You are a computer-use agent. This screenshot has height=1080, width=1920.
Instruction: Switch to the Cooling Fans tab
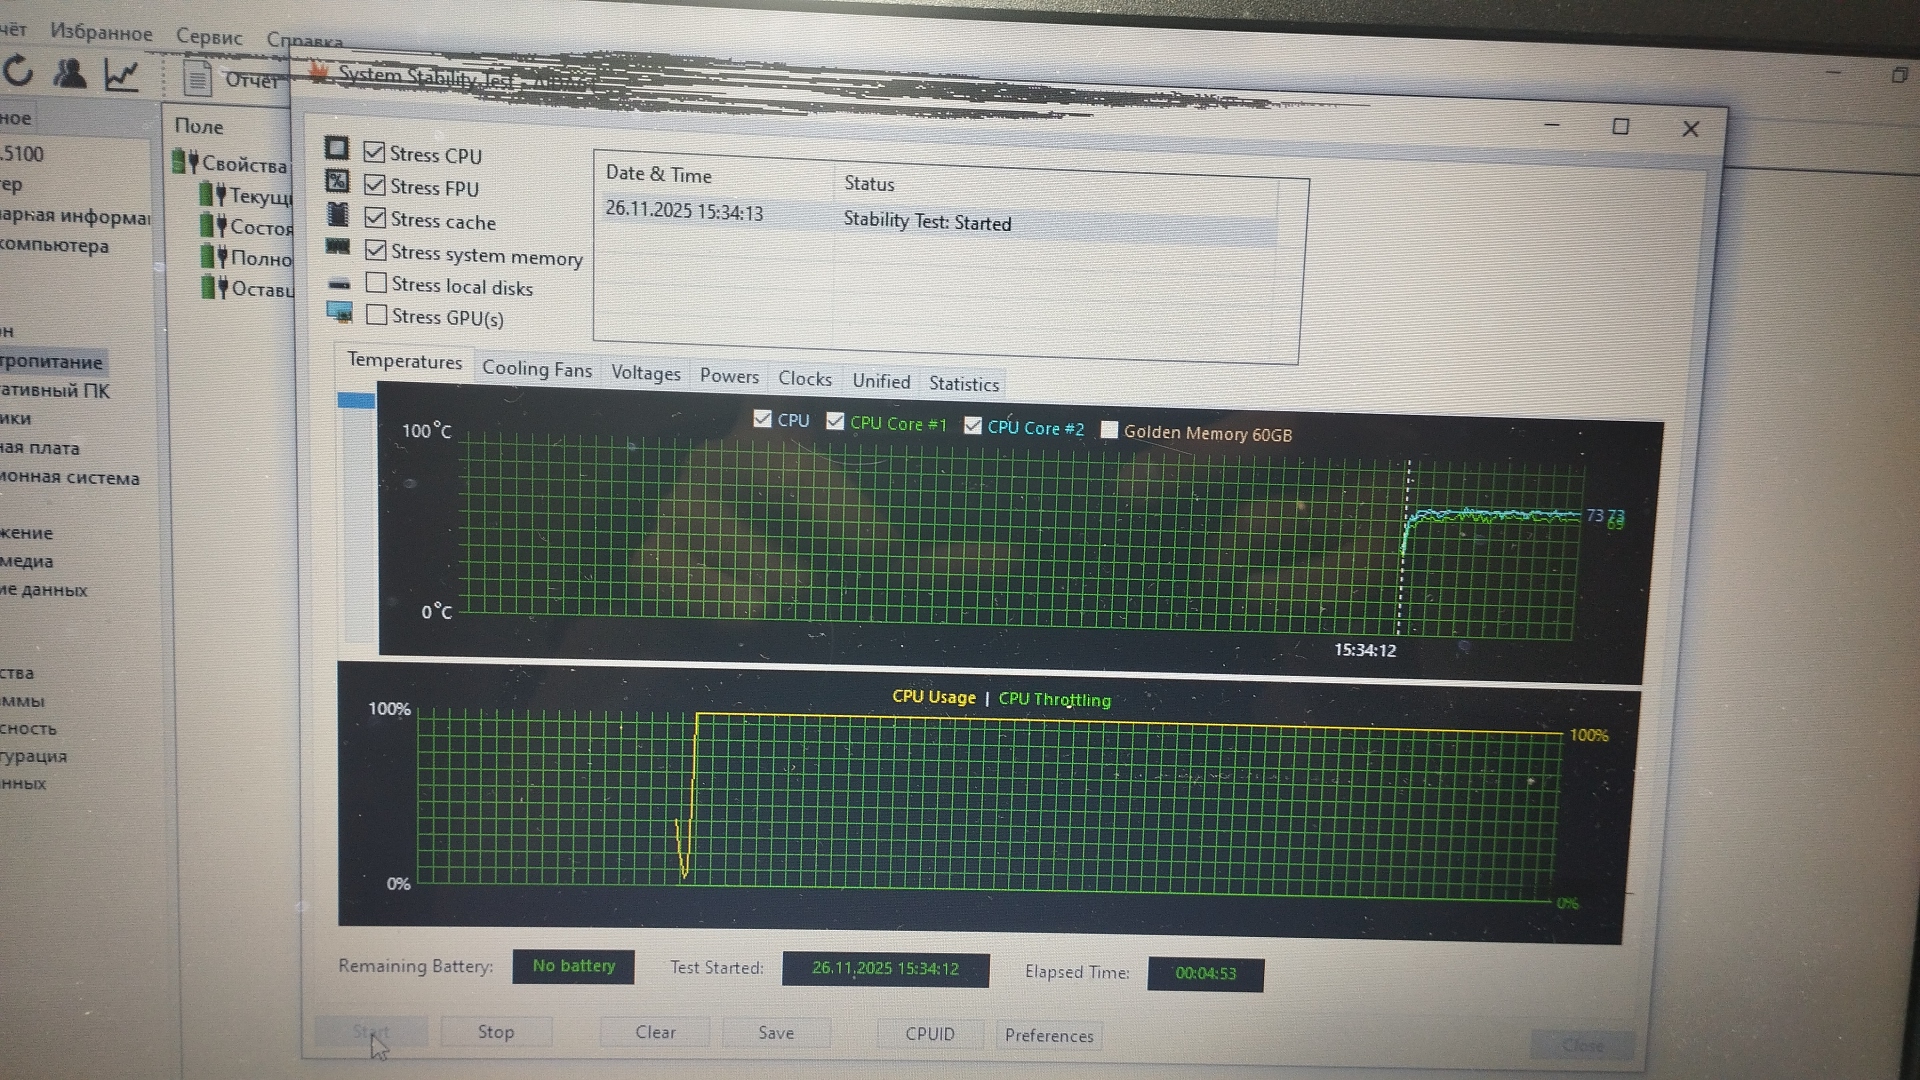click(536, 369)
